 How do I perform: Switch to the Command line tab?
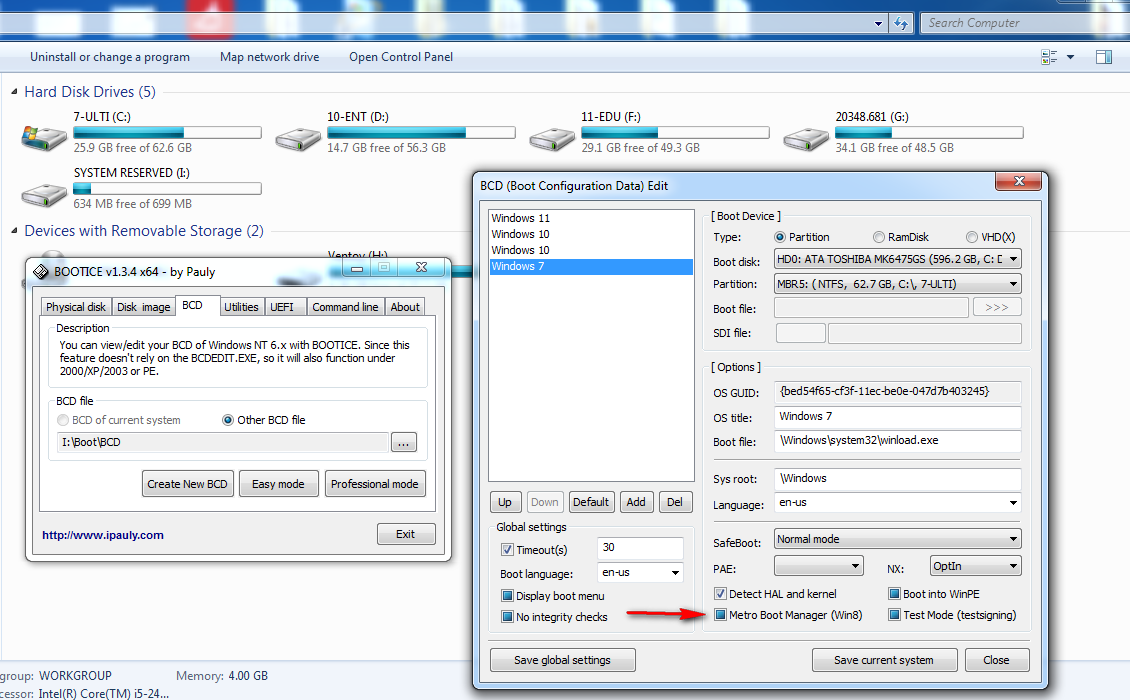click(345, 306)
